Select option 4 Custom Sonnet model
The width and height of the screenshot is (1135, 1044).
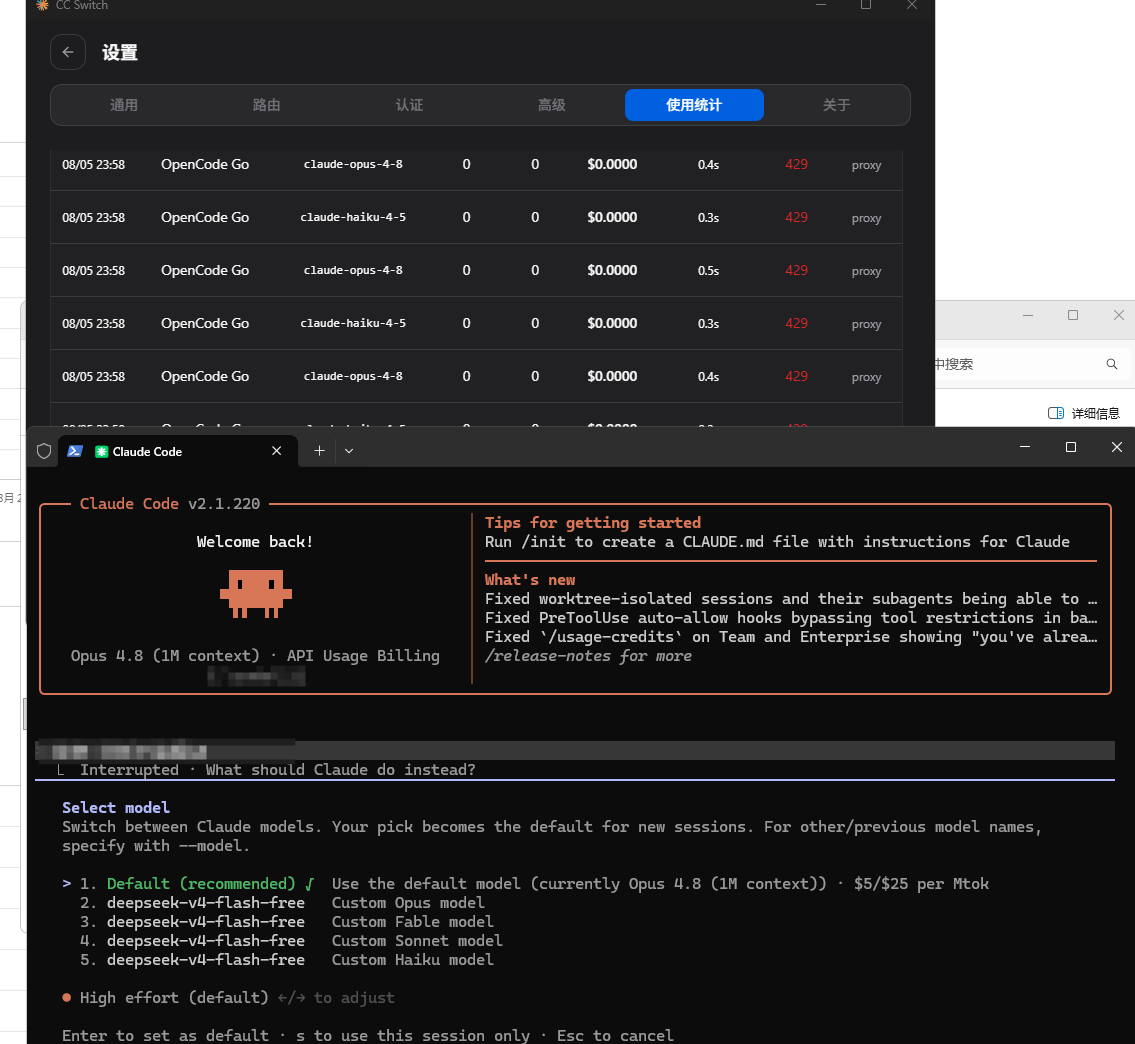pyautogui.click(x=291, y=940)
